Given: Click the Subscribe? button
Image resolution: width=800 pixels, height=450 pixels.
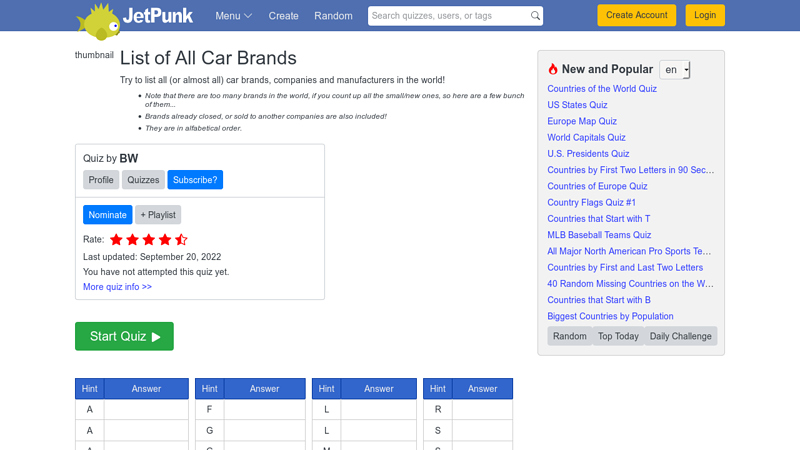Looking at the screenshot, I should coord(195,180).
